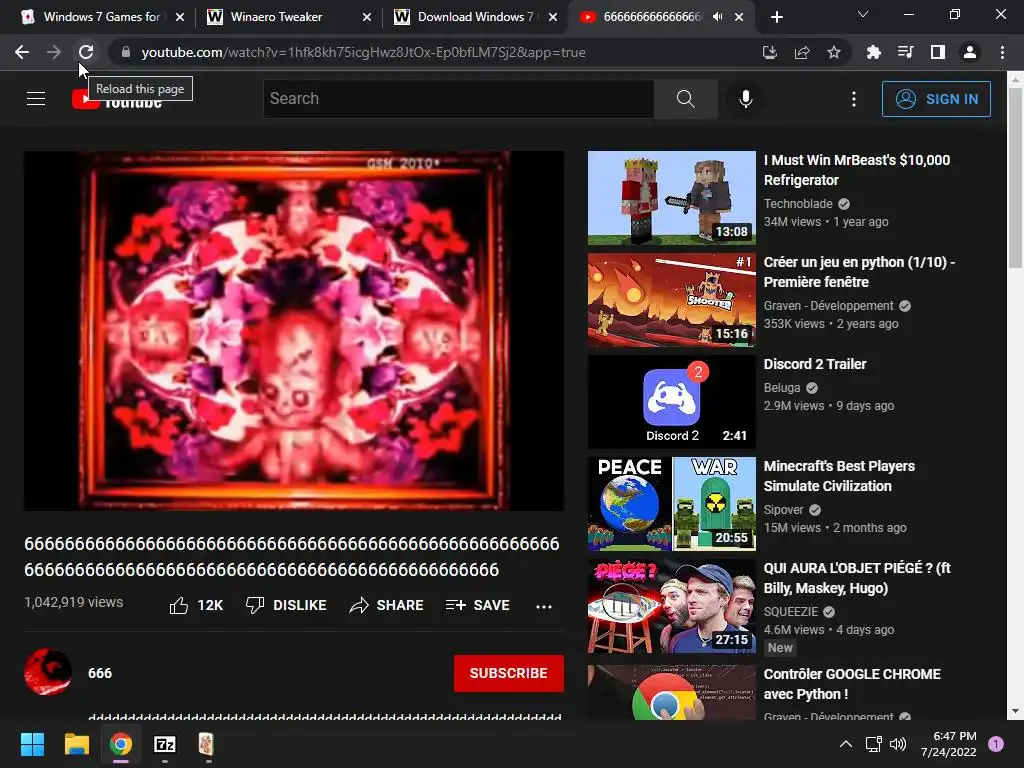The width and height of the screenshot is (1024, 768).
Task: Open the Technoblade channel name
Action: point(798,204)
